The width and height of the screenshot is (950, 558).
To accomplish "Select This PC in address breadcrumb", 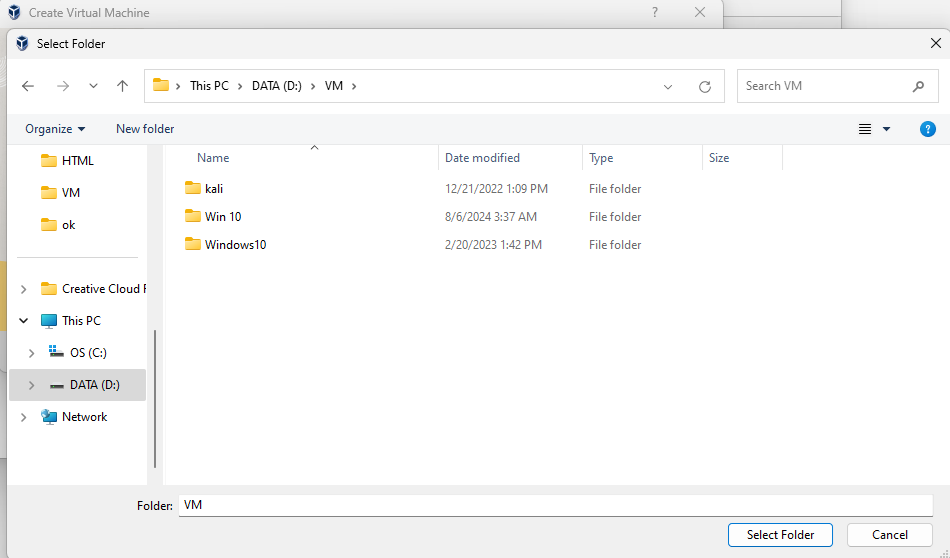I will 209,86.
